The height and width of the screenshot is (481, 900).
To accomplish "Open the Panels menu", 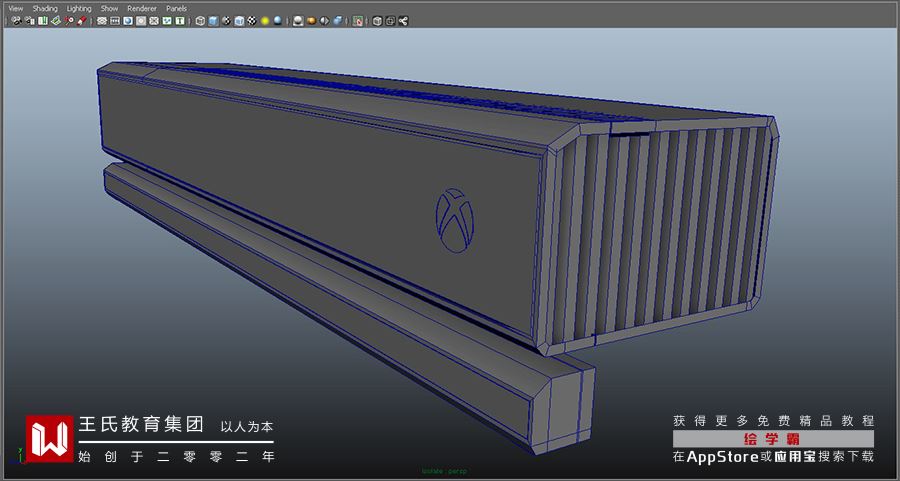I will coord(176,9).
